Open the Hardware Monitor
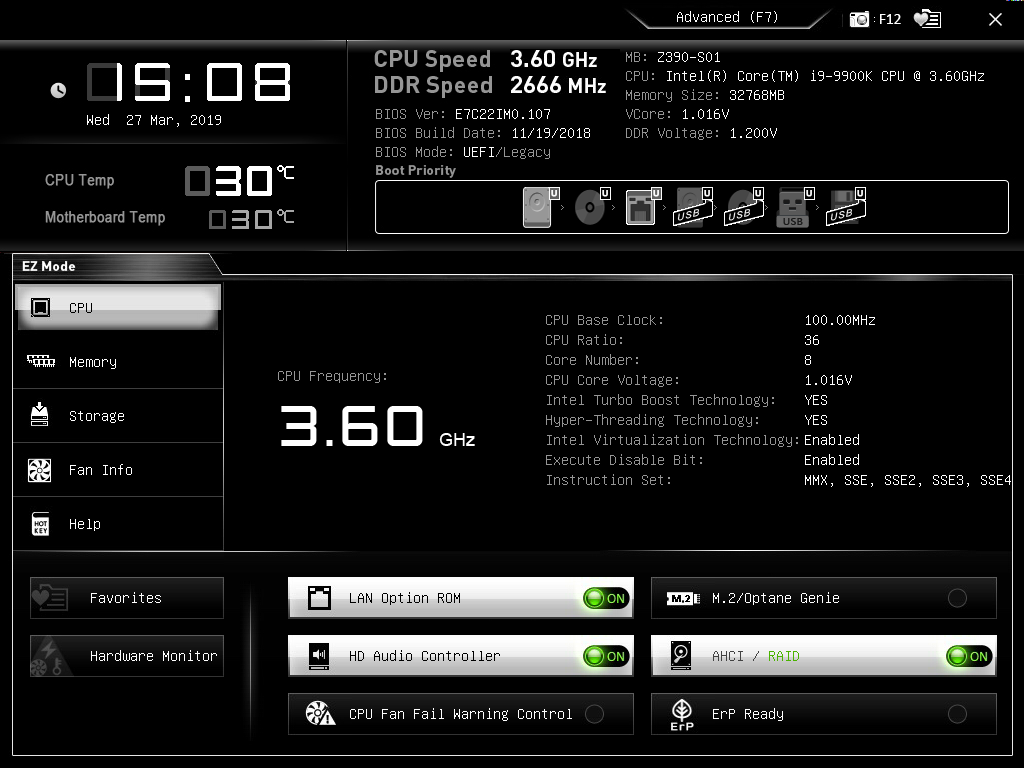 tap(126, 656)
